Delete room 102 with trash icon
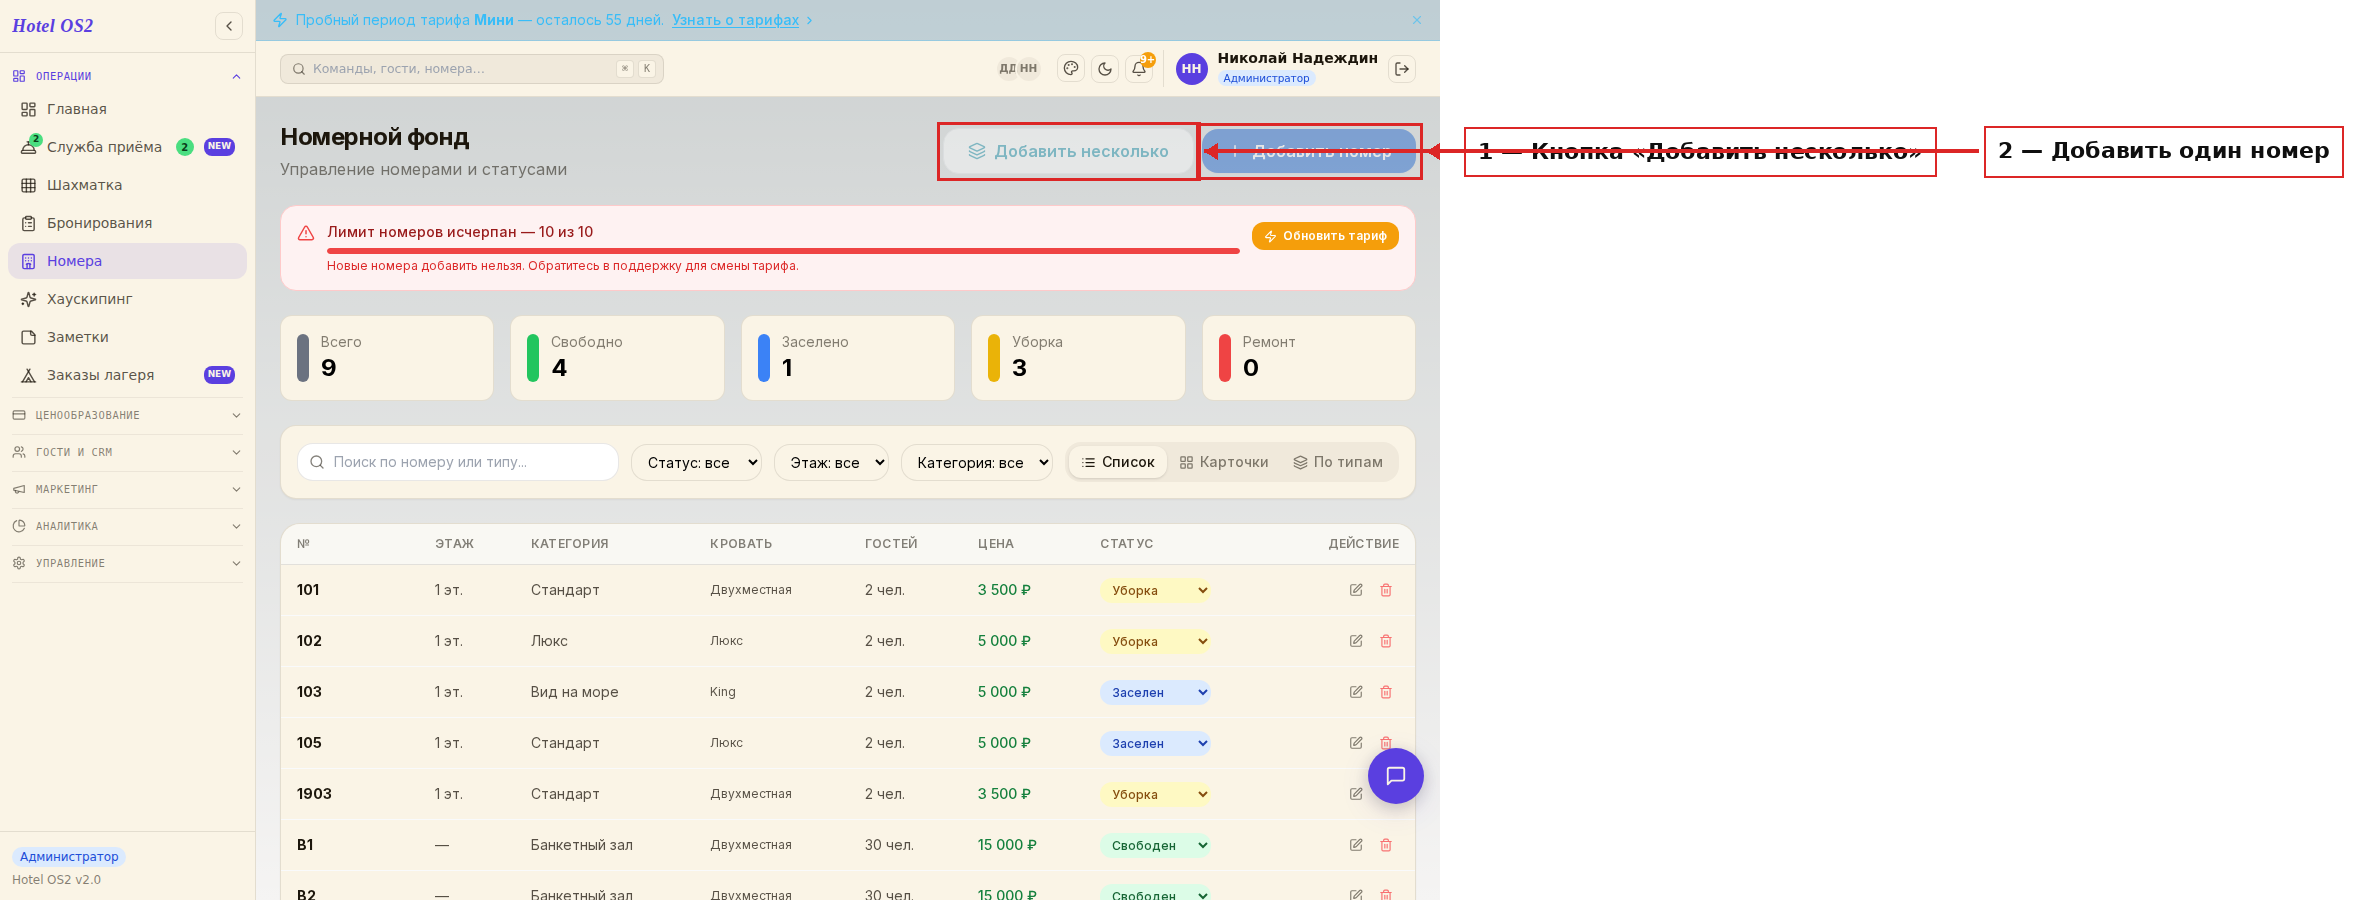This screenshot has width=2367, height=900. click(x=1386, y=641)
